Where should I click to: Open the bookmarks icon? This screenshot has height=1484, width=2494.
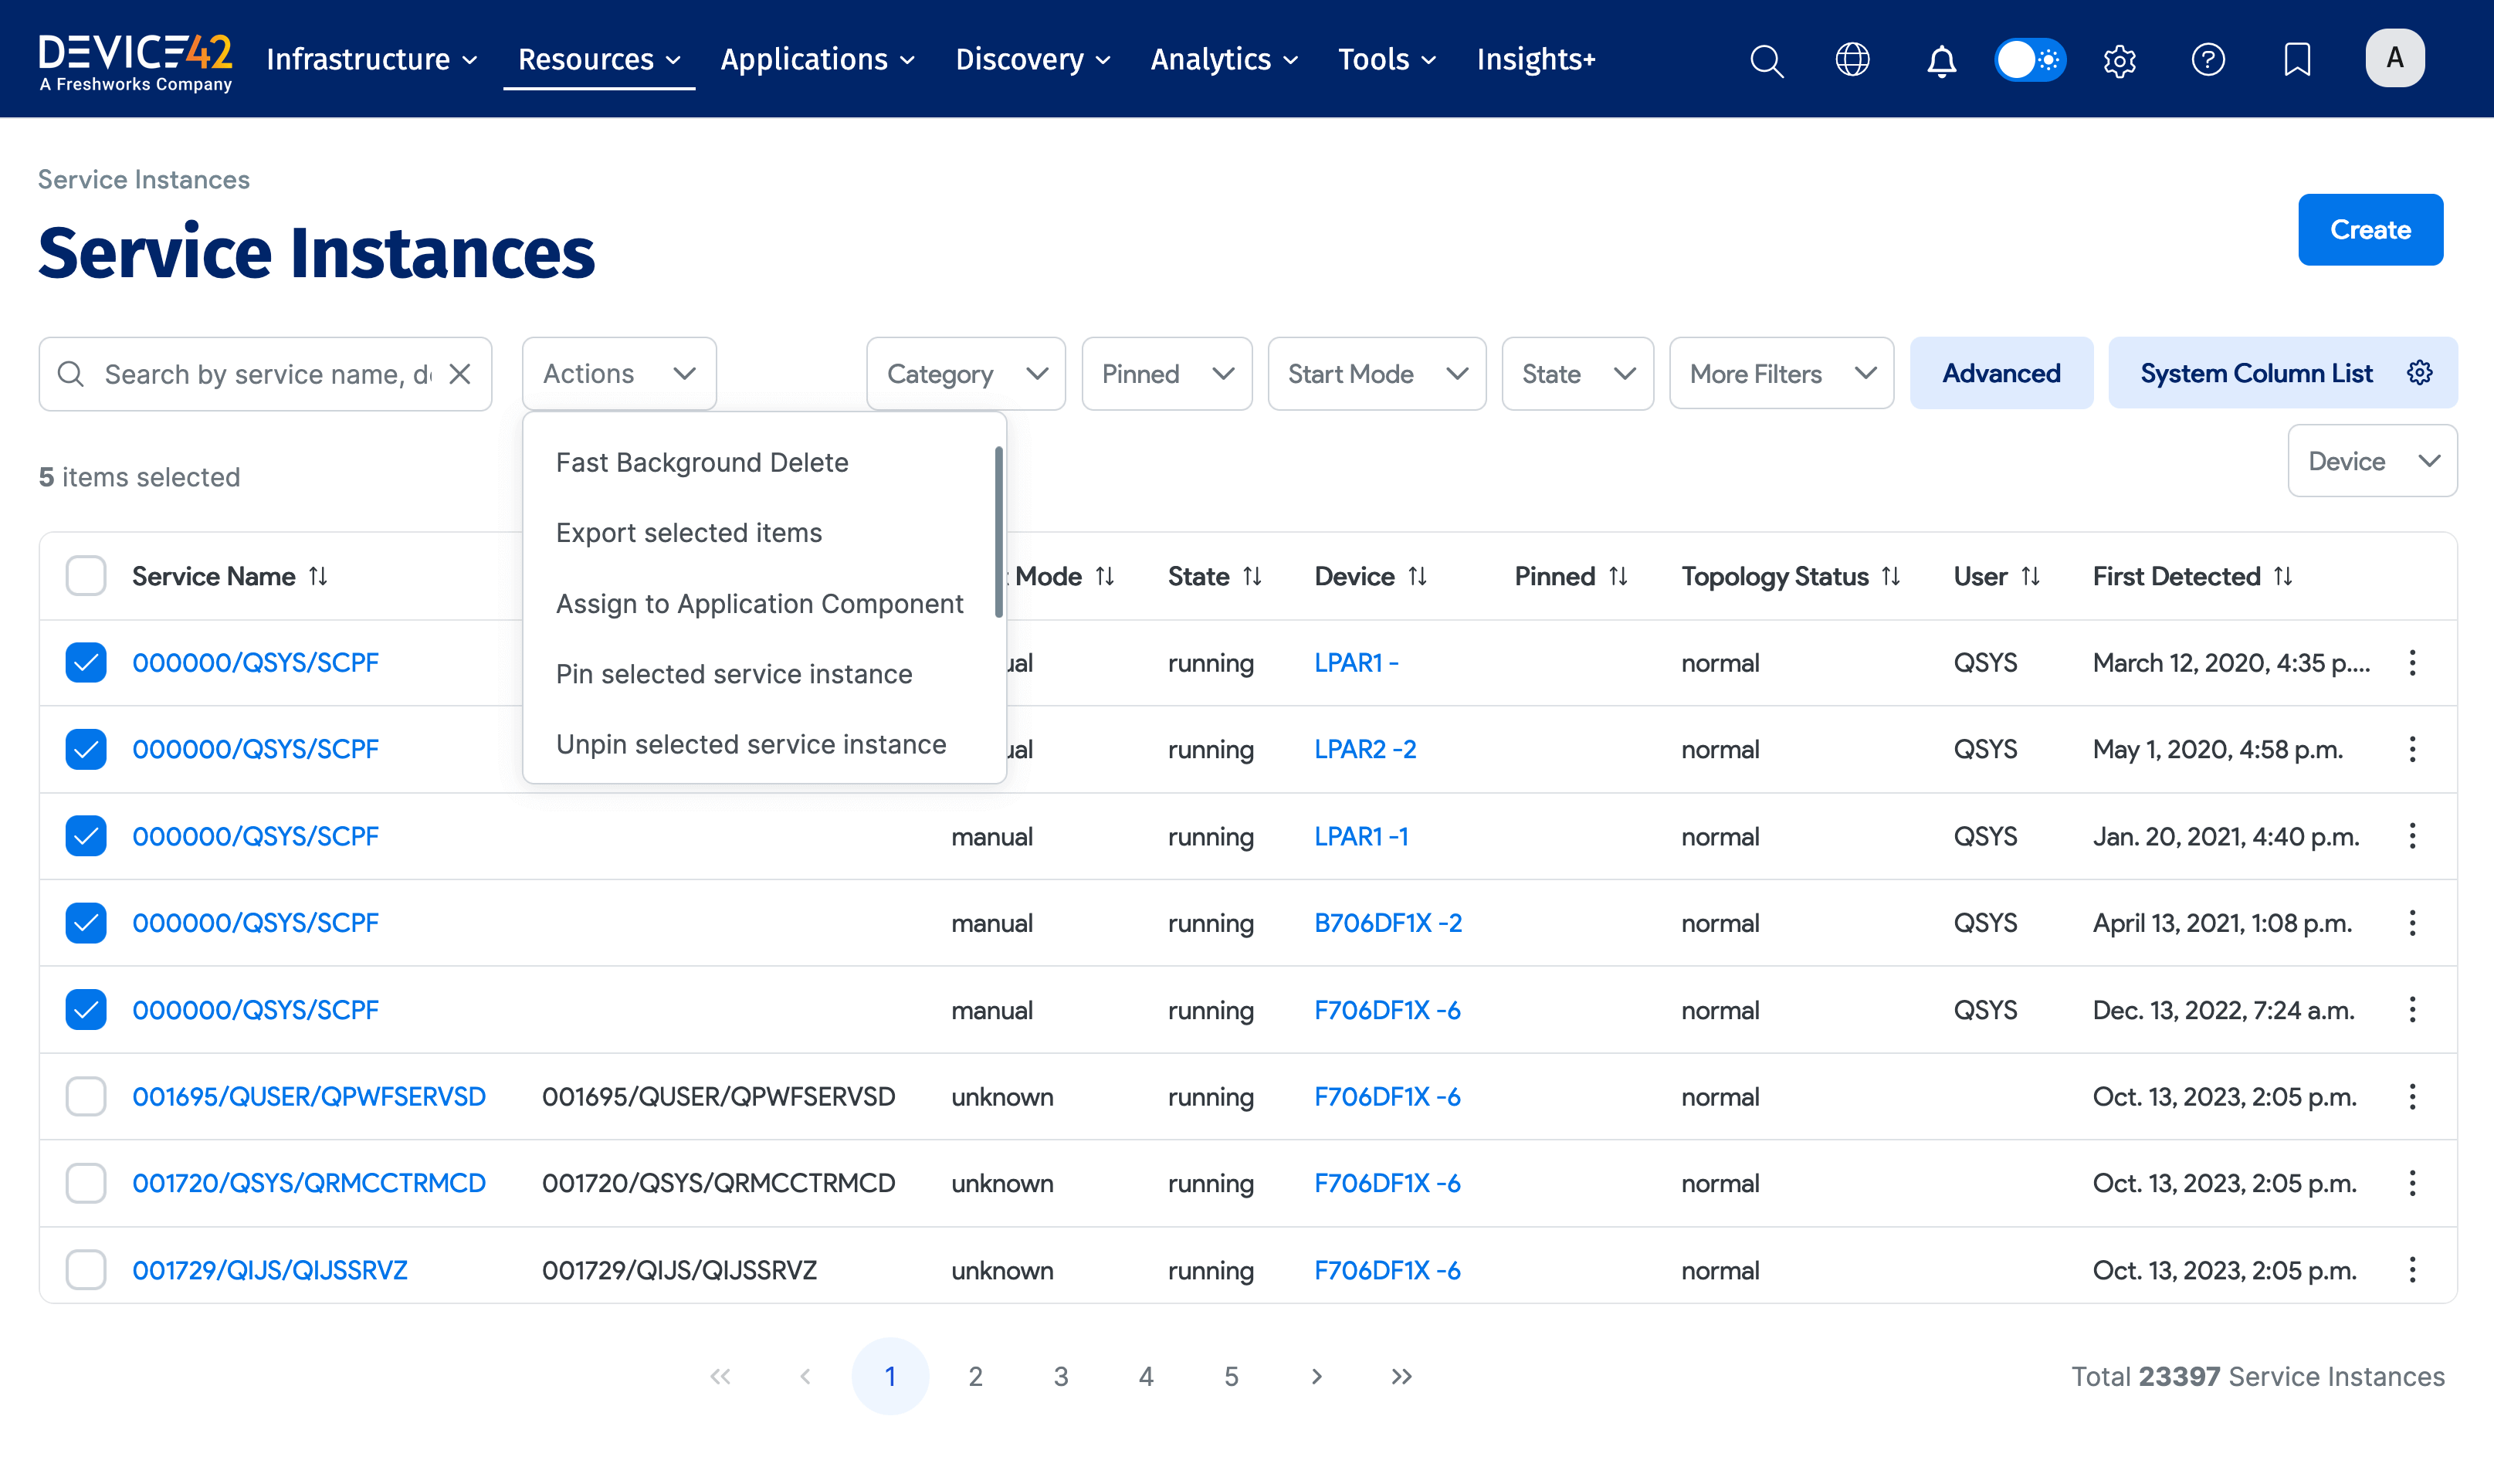2297,60
